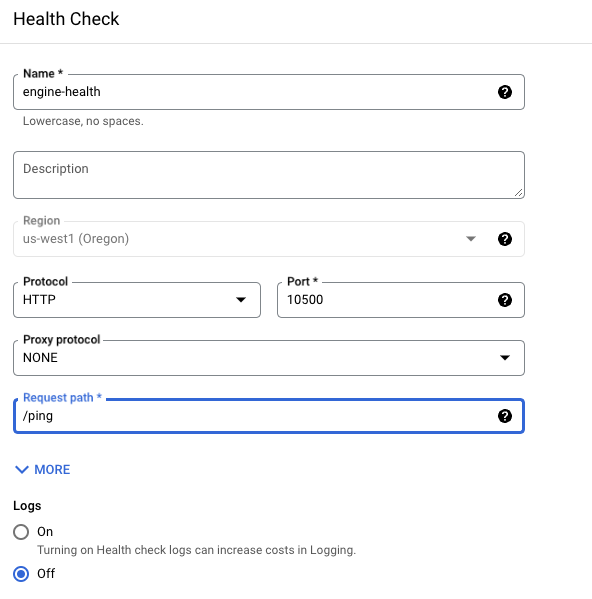View help for the Port field

pos(505,300)
